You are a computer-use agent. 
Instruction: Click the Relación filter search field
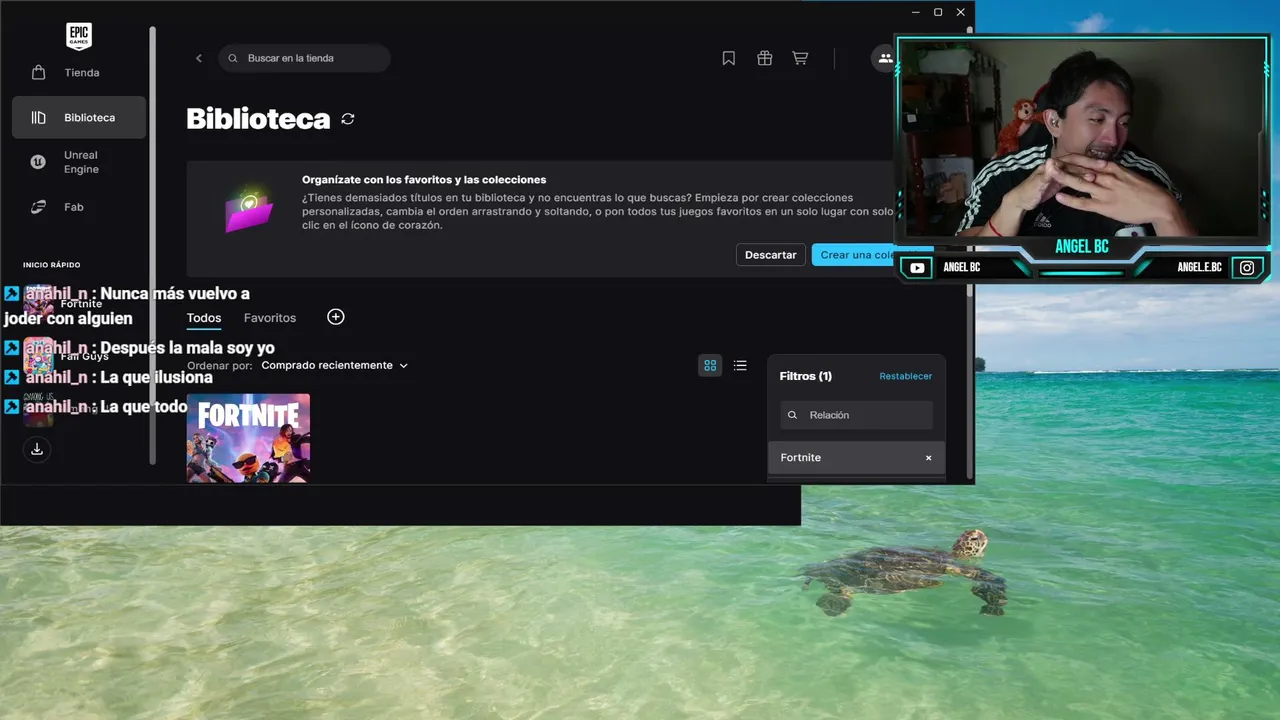857,415
